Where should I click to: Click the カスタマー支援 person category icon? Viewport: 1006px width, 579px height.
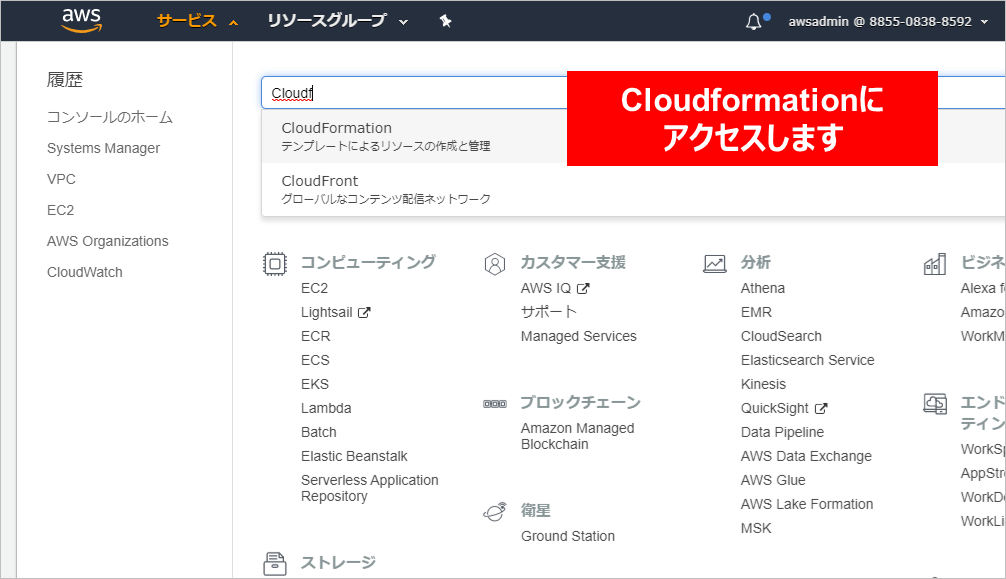point(494,263)
